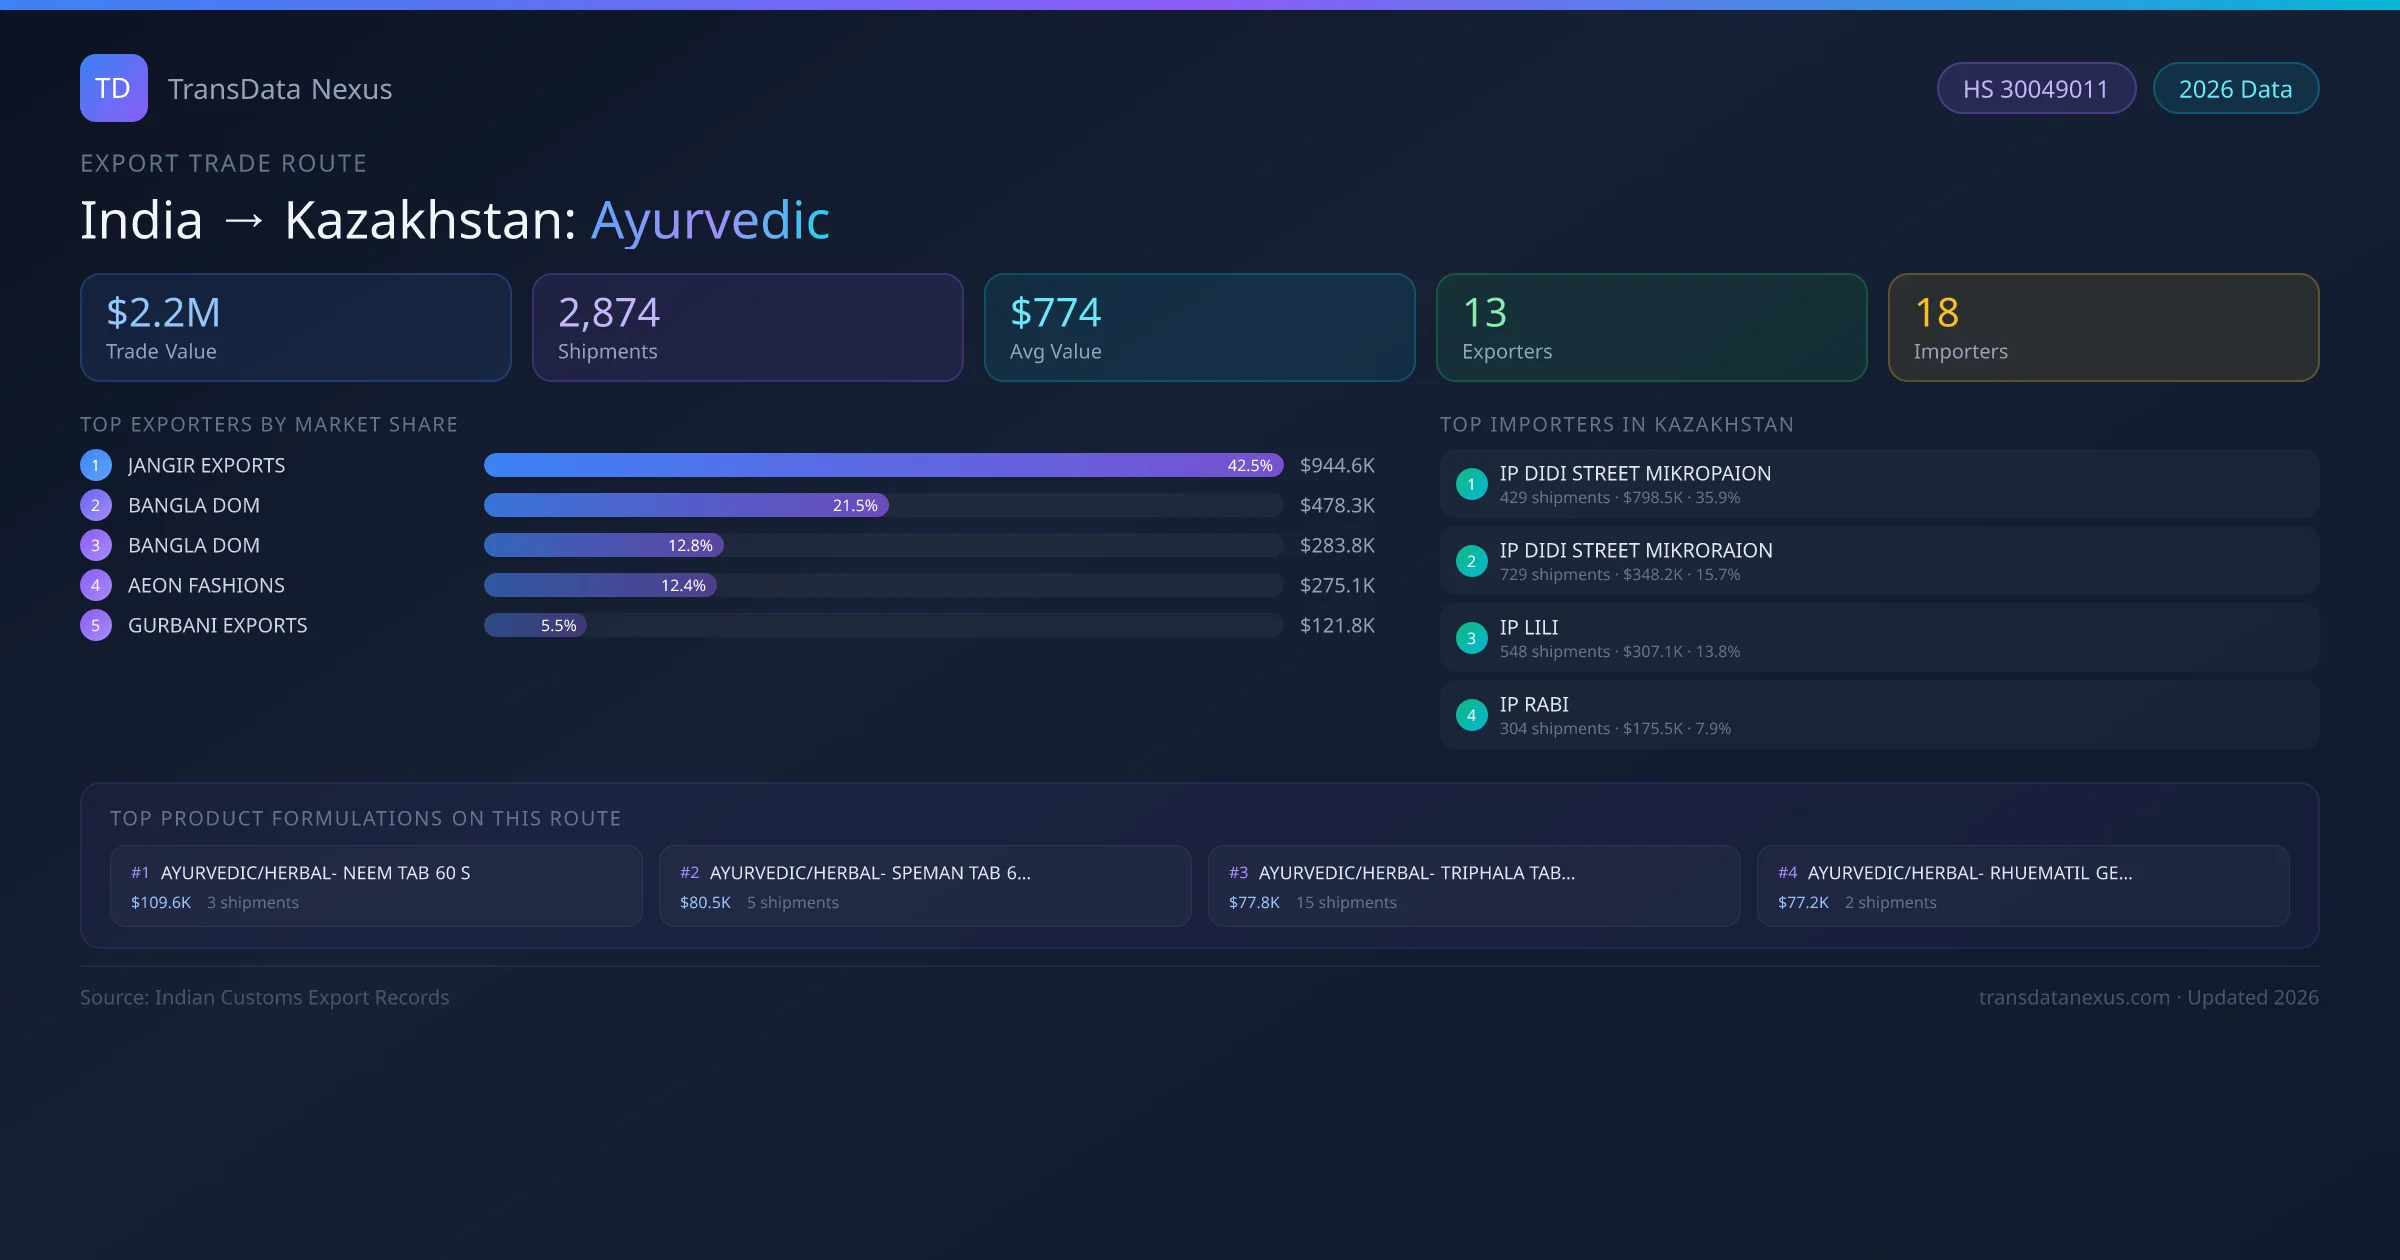Open the #1 Neem Tab 60 S product
The image size is (2400, 1260).
point(376,886)
